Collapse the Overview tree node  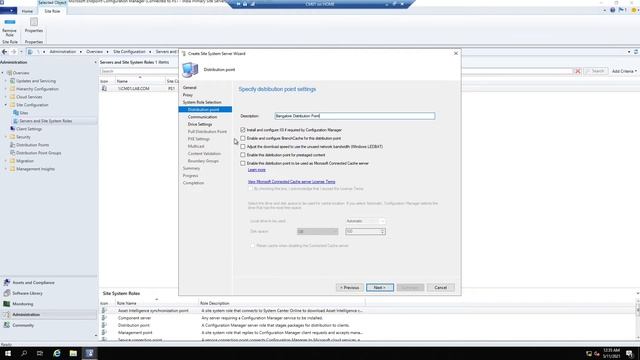point(3,73)
